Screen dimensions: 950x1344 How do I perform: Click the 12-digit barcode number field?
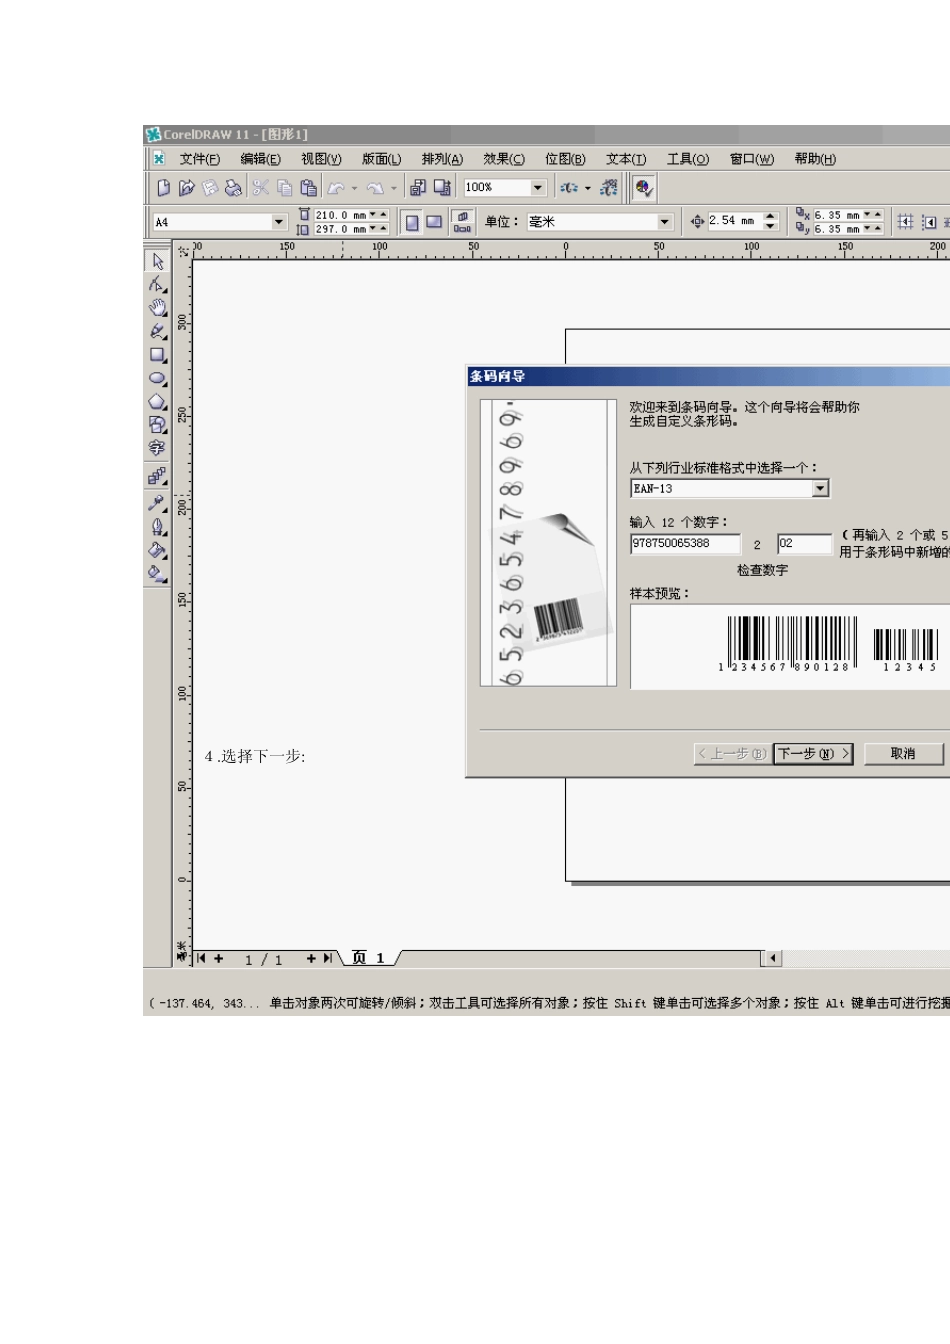point(685,543)
